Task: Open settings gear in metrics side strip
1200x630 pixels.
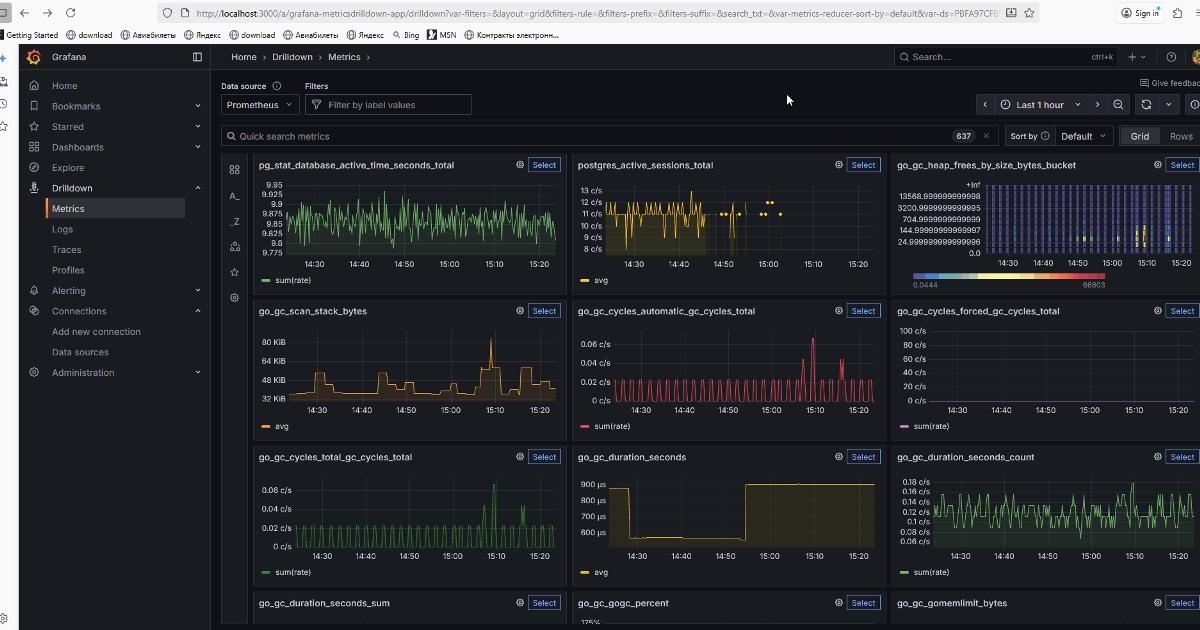Action: coord(234,298)
